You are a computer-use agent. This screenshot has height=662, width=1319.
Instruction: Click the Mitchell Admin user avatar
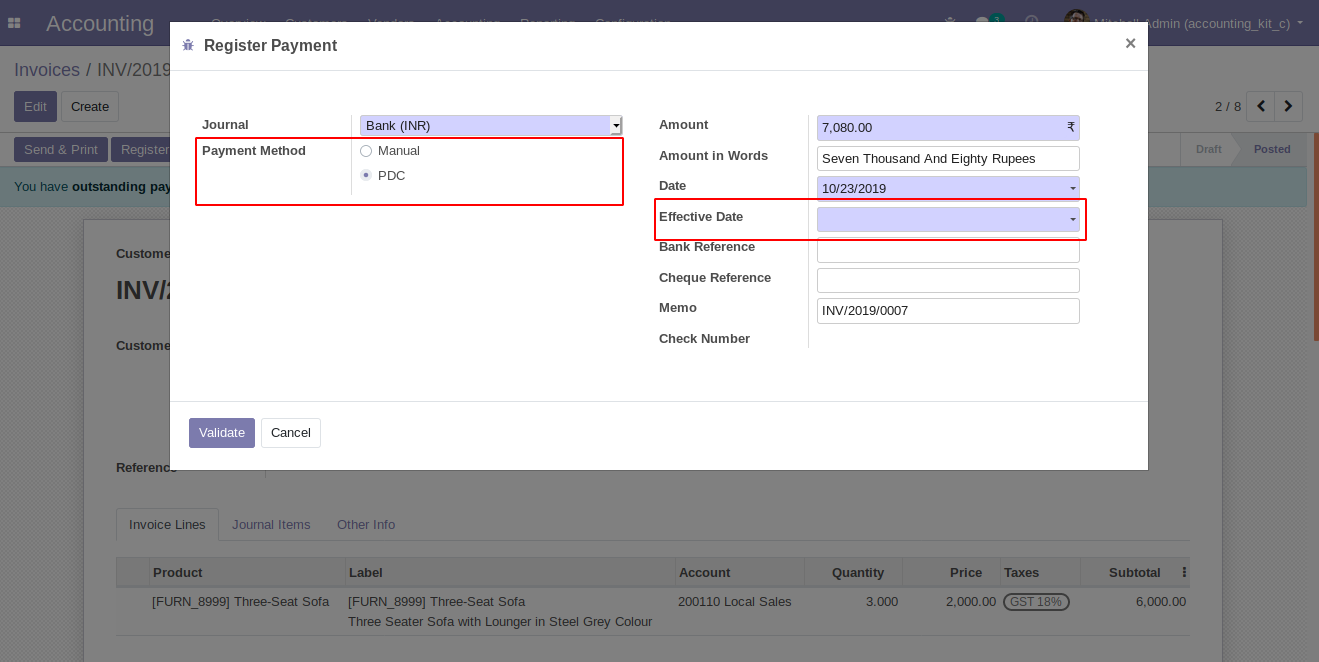1076,22
